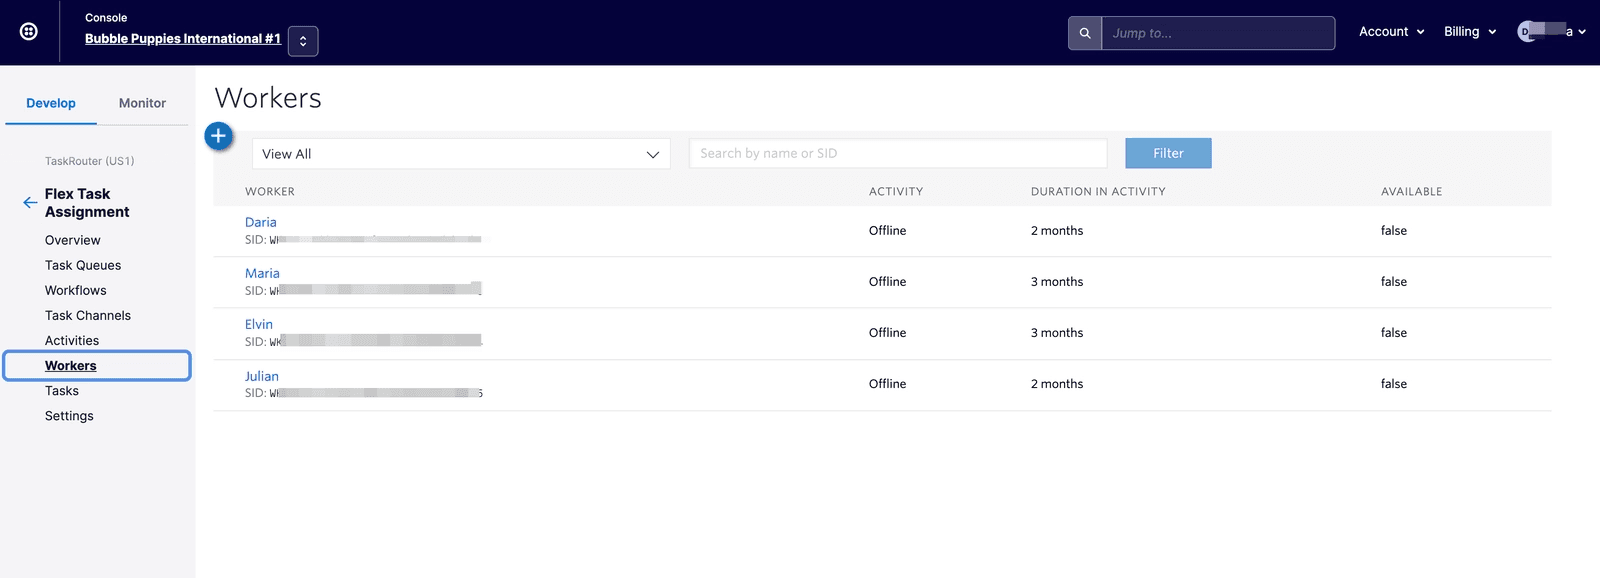Open worker Julian's details

click(x=262, y=376)
